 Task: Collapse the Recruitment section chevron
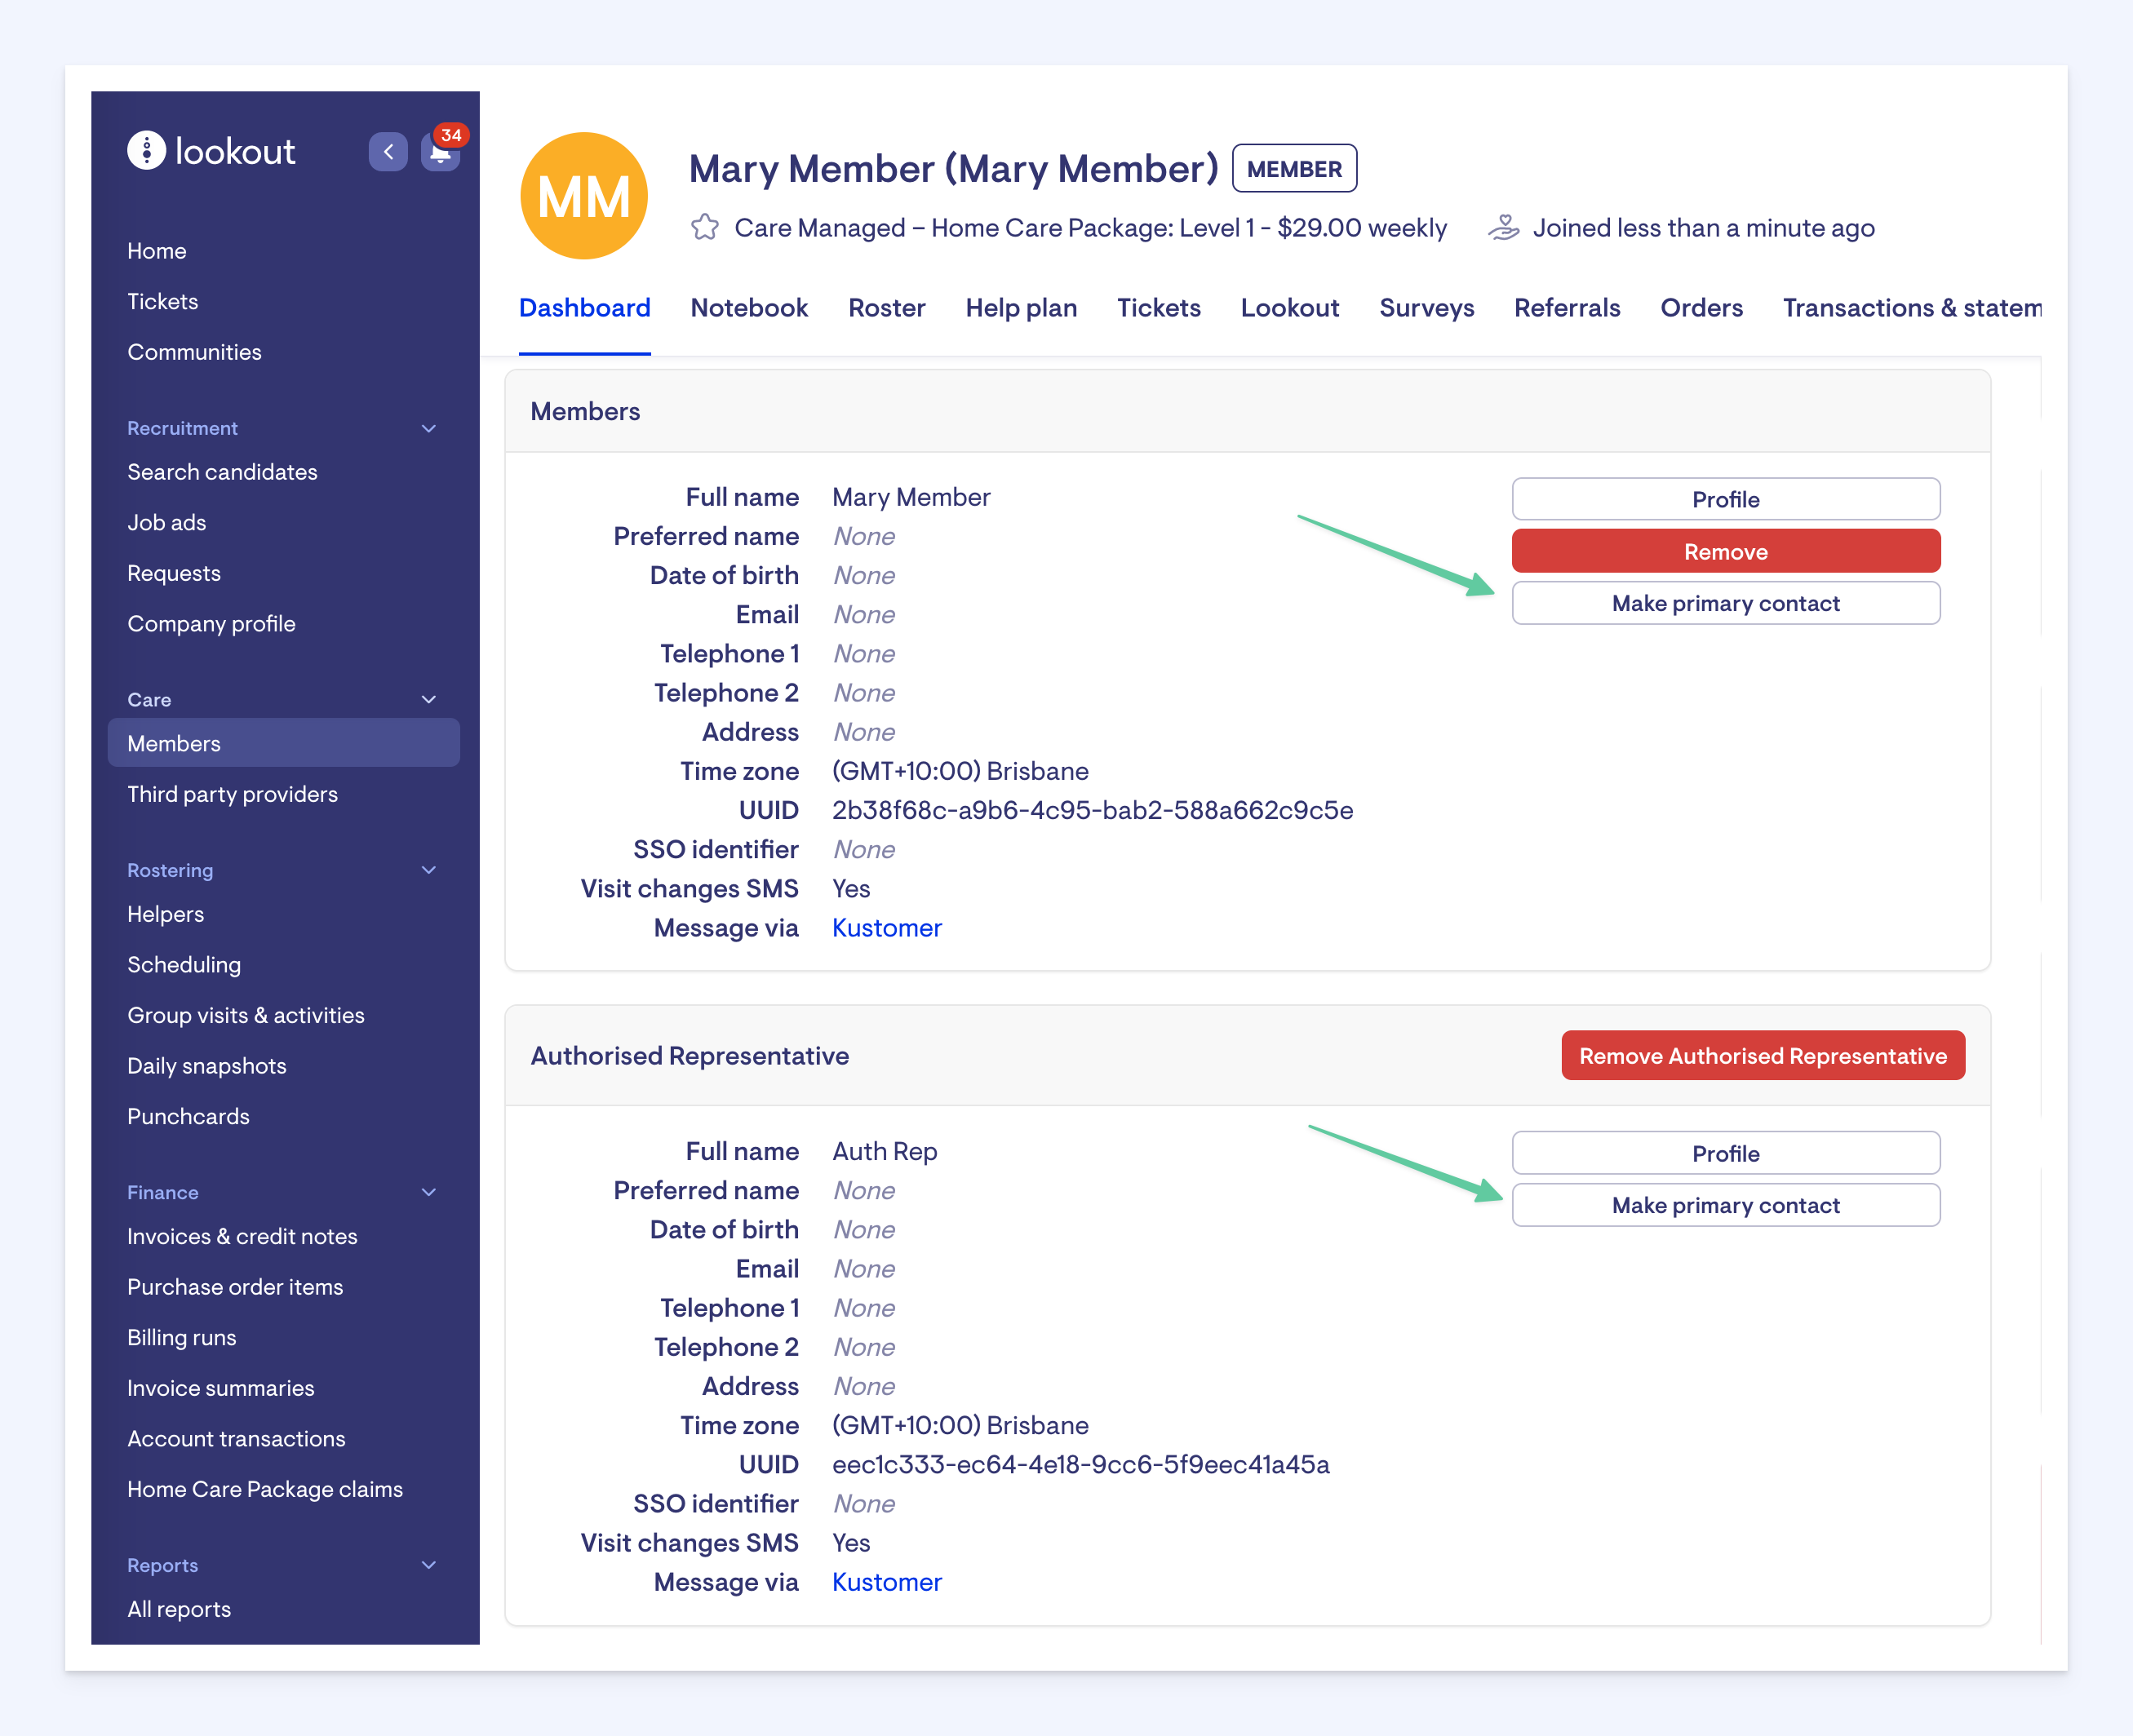(x=429, y=429)
